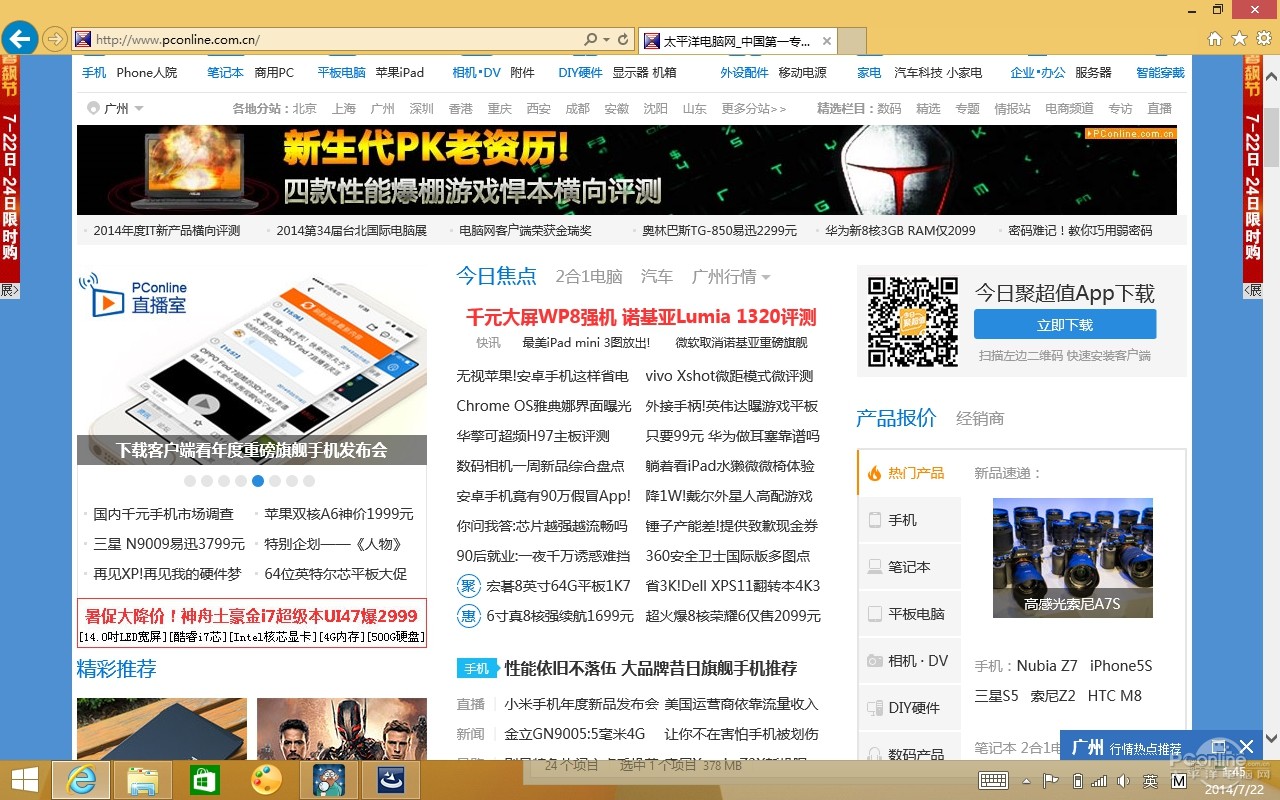Click the QR code image
The height and width of the screenshot is (800, 1280).
[912, 322]
